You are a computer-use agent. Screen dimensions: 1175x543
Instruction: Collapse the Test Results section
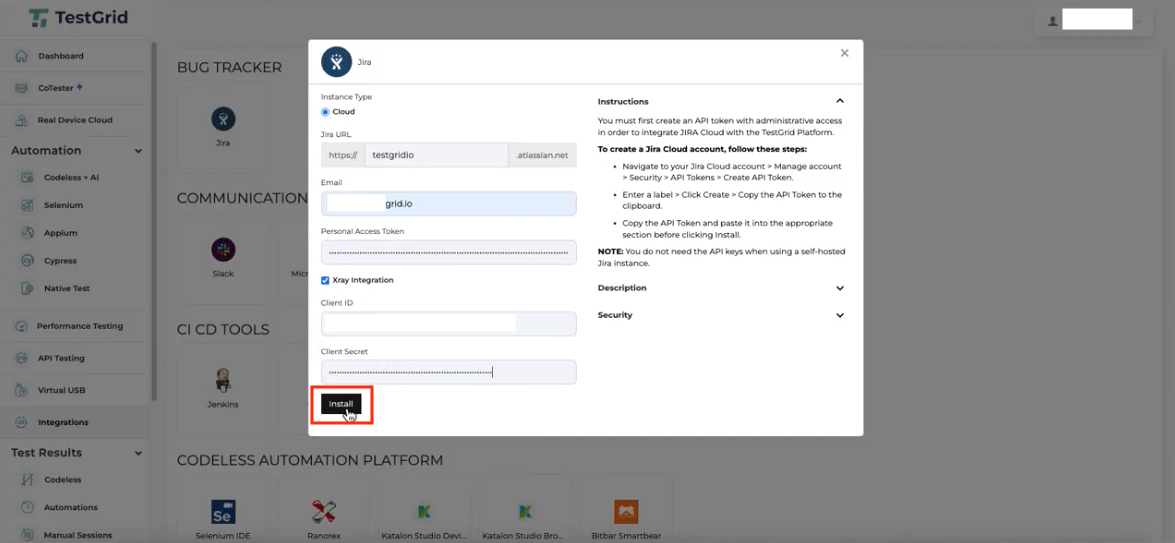pos(138,453)
